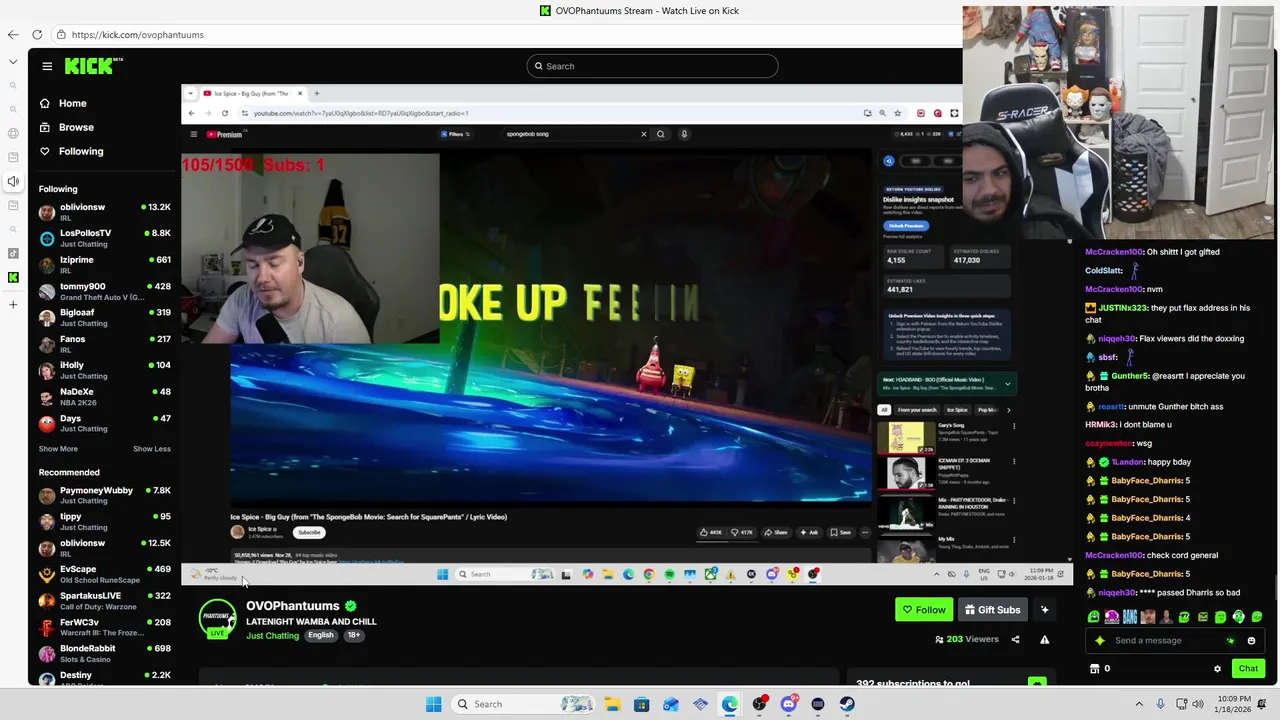Open oblivionsw channel with 13.2K viewers
Viewport: 1280px width, 720px height.
(105, 212)
